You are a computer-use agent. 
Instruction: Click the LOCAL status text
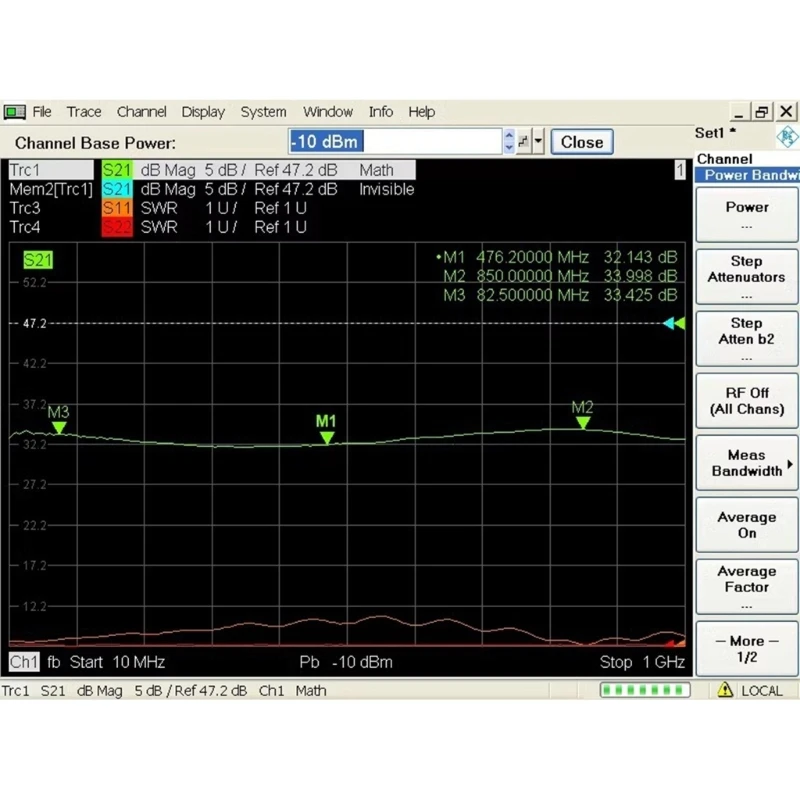762,691
